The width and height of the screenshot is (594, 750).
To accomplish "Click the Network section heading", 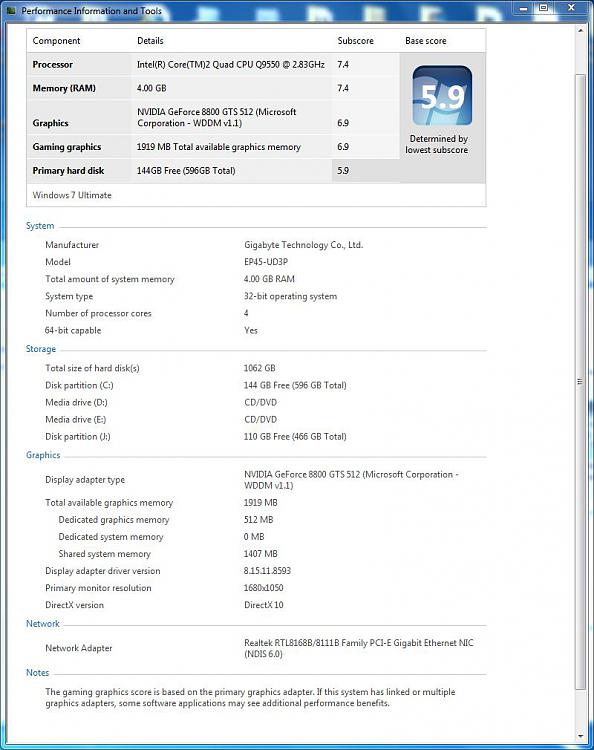I will (x=43, y=624).
